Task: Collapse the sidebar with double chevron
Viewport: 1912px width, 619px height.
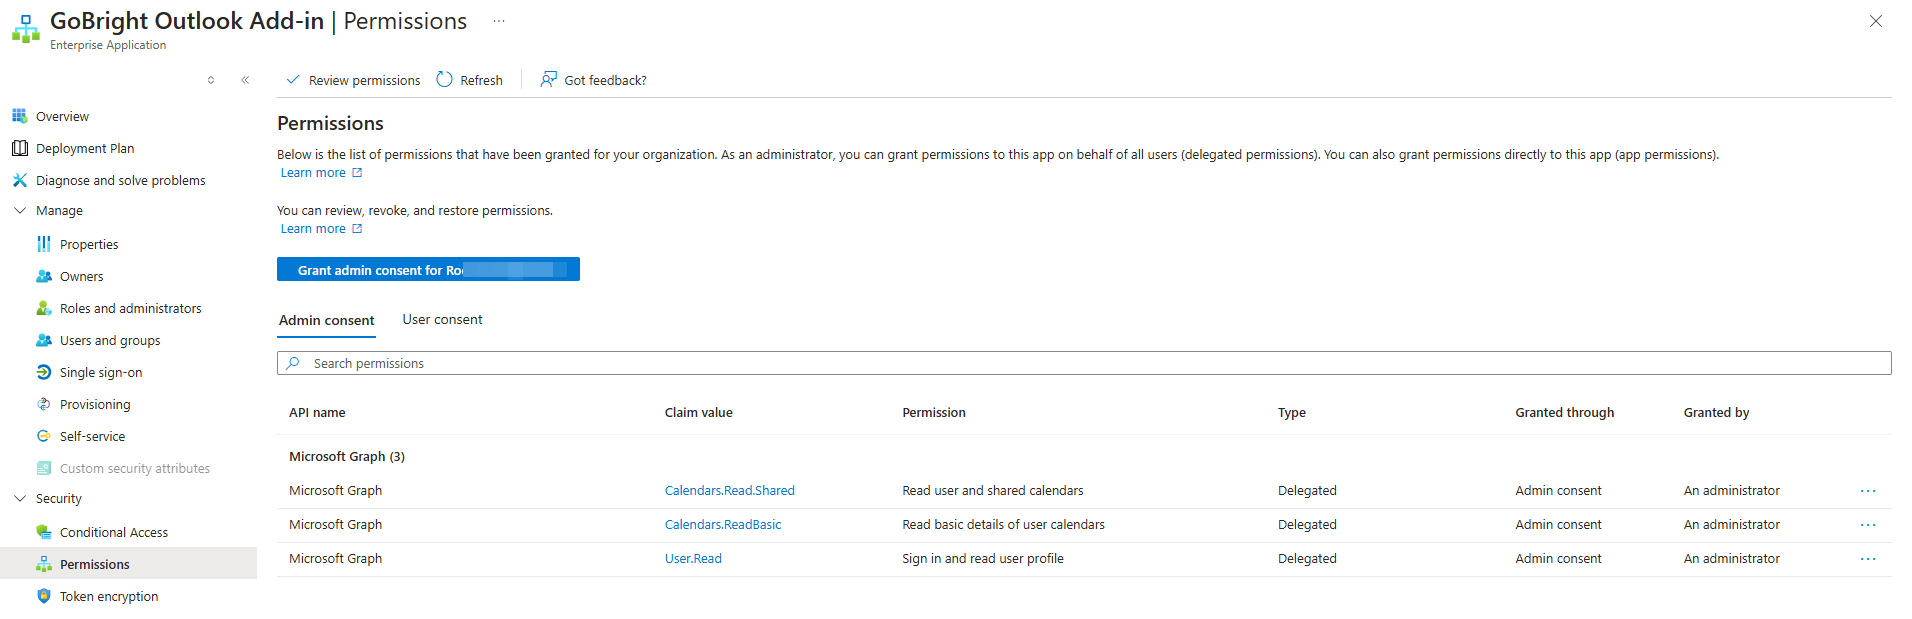Action: [x=245, y=80]
